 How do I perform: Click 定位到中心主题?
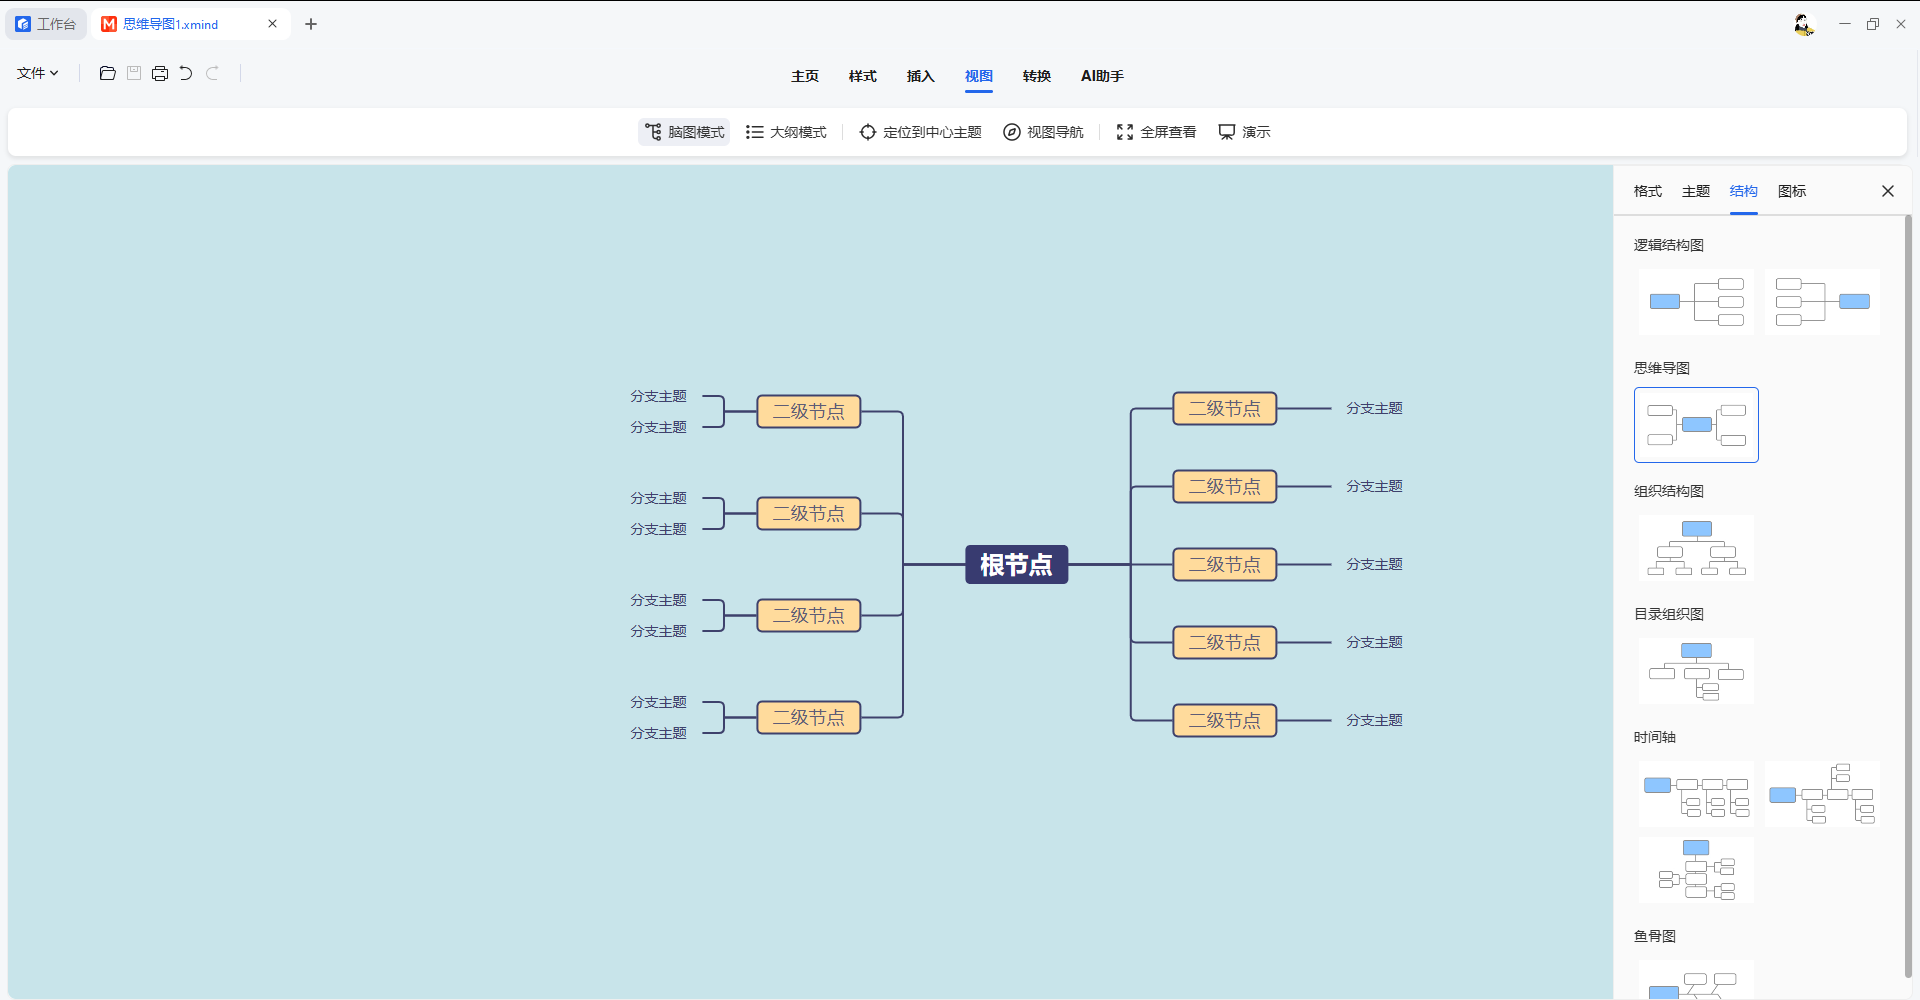[921, 132]
